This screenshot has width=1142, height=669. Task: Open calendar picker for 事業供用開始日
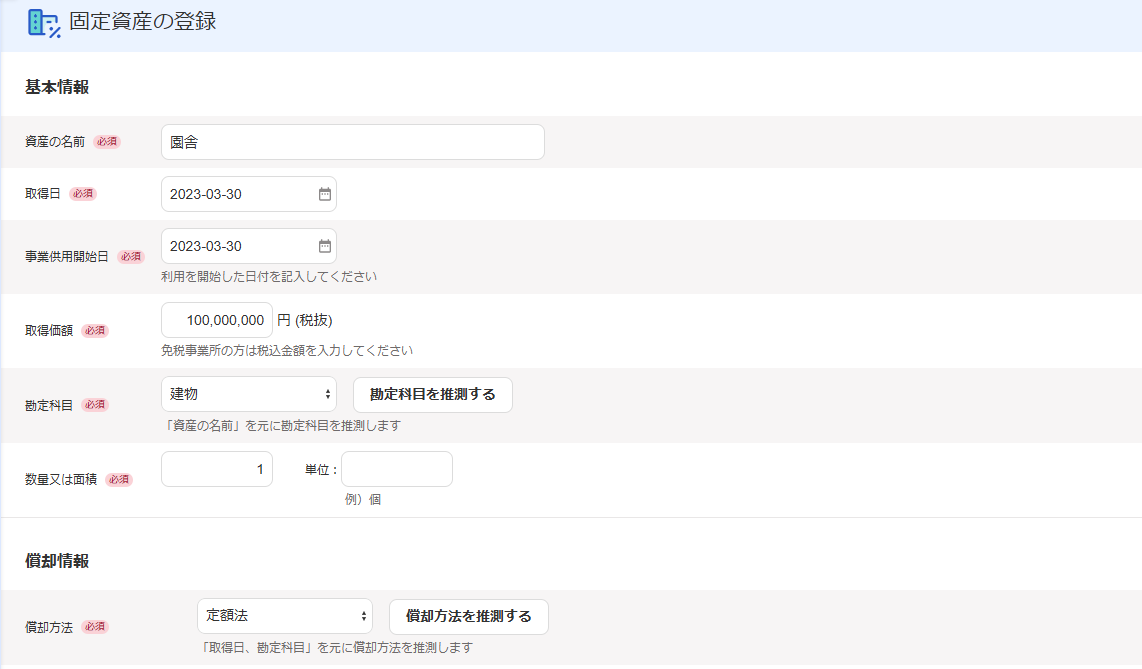pyautogui.click(x=325, y=246)
